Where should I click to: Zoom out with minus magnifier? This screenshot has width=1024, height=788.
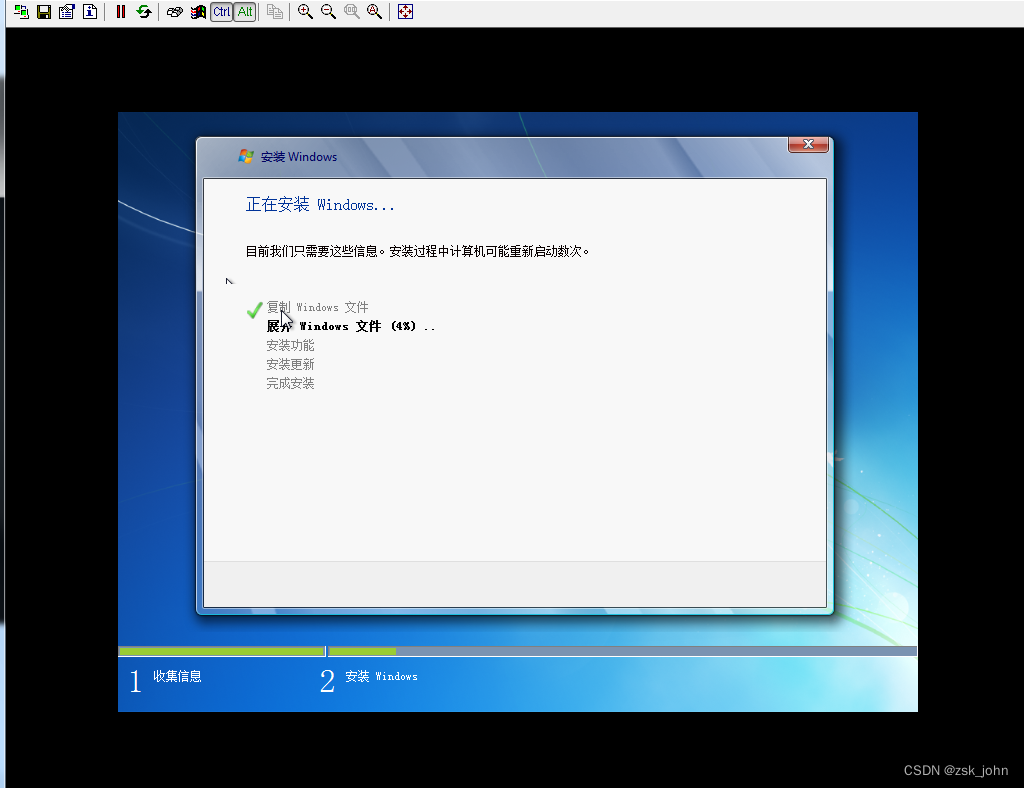tap(328, 12)
